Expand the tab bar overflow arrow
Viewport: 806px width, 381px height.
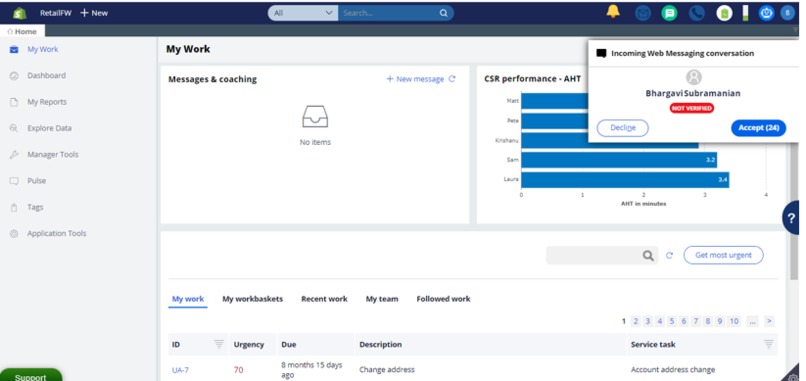pos(795,30)
